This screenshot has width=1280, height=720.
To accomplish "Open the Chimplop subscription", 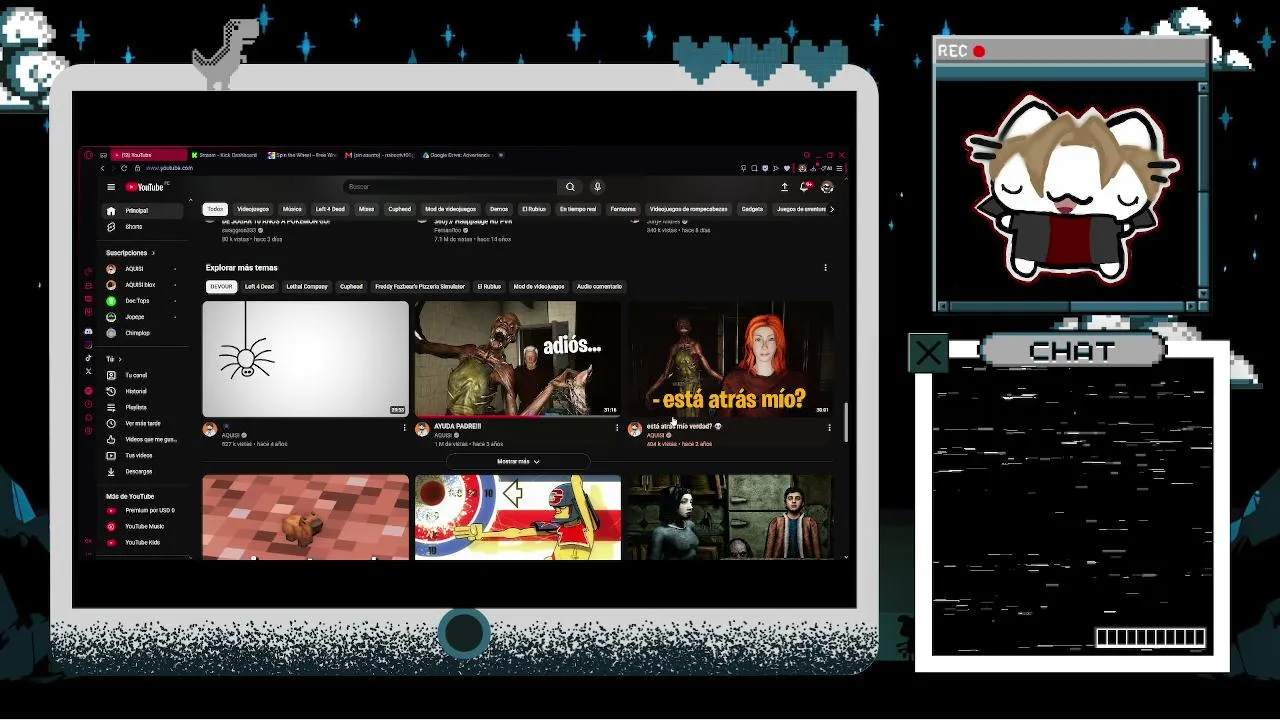I will coord(142,333).
